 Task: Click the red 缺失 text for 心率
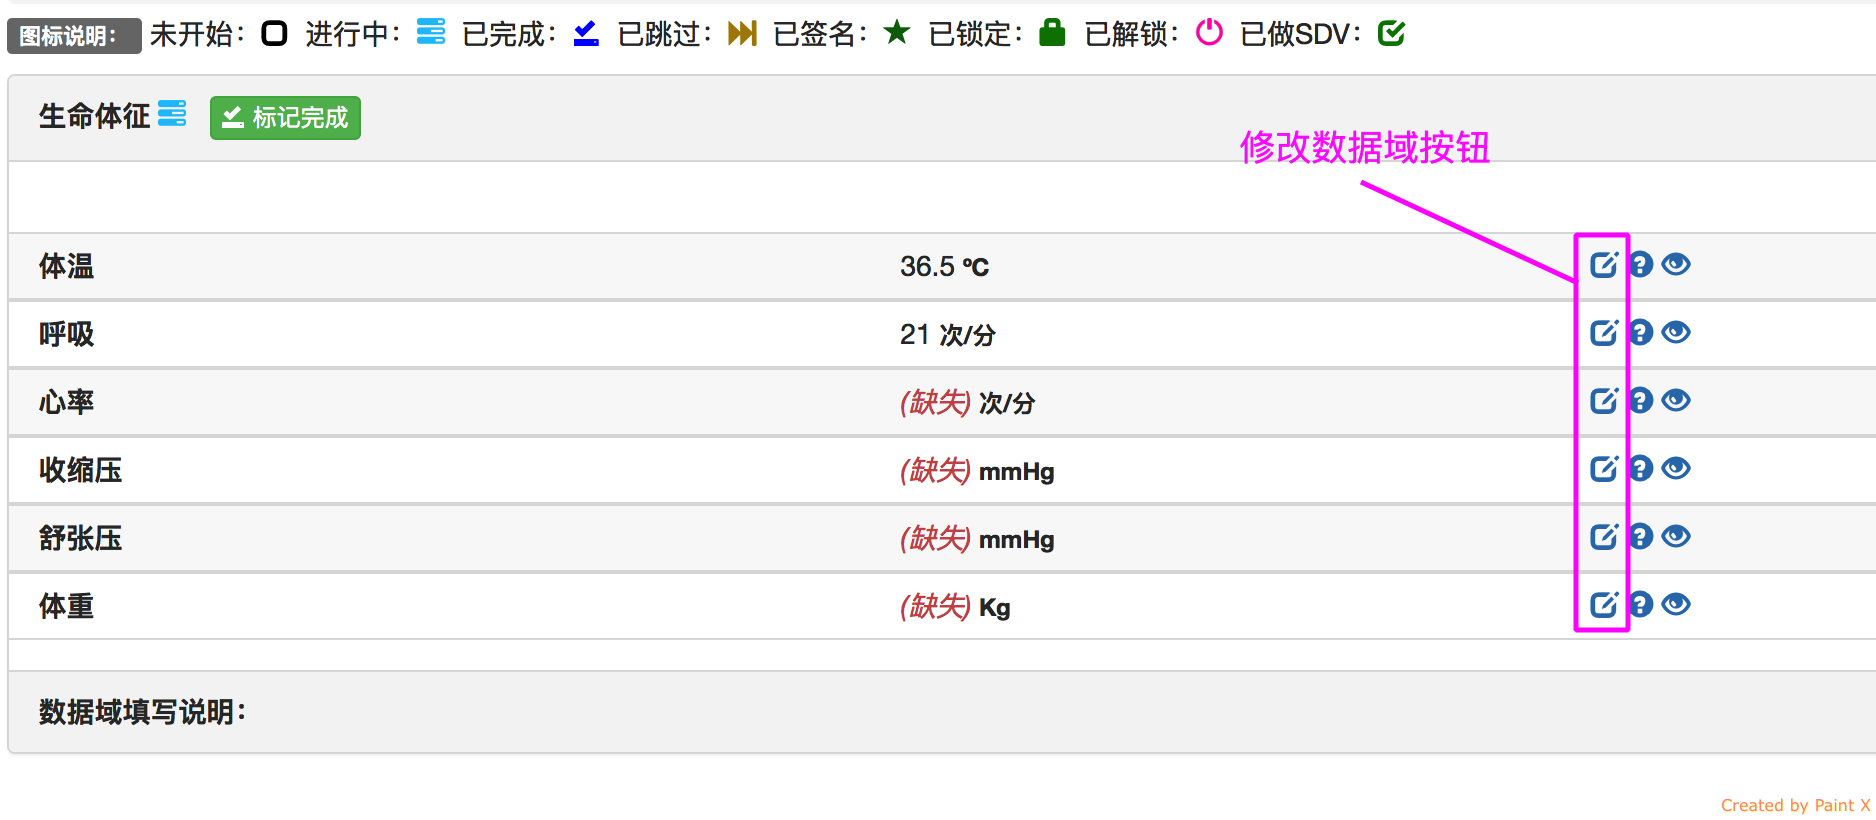coord(935,402)
